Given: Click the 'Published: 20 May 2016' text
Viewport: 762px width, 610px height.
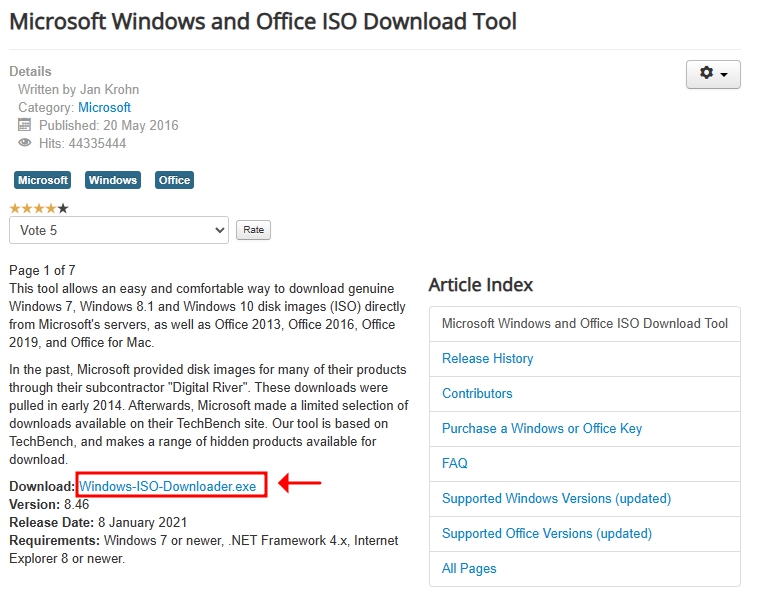Looking at the screenshot, I should tap(109, 125).
